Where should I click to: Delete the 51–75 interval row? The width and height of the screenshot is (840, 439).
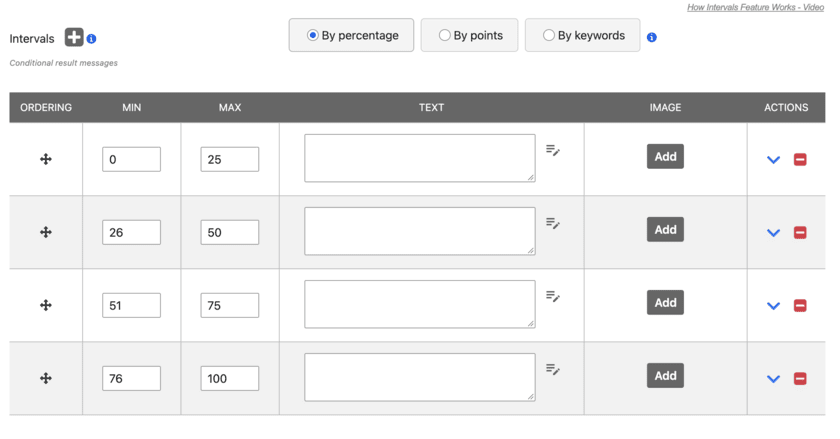800,306
